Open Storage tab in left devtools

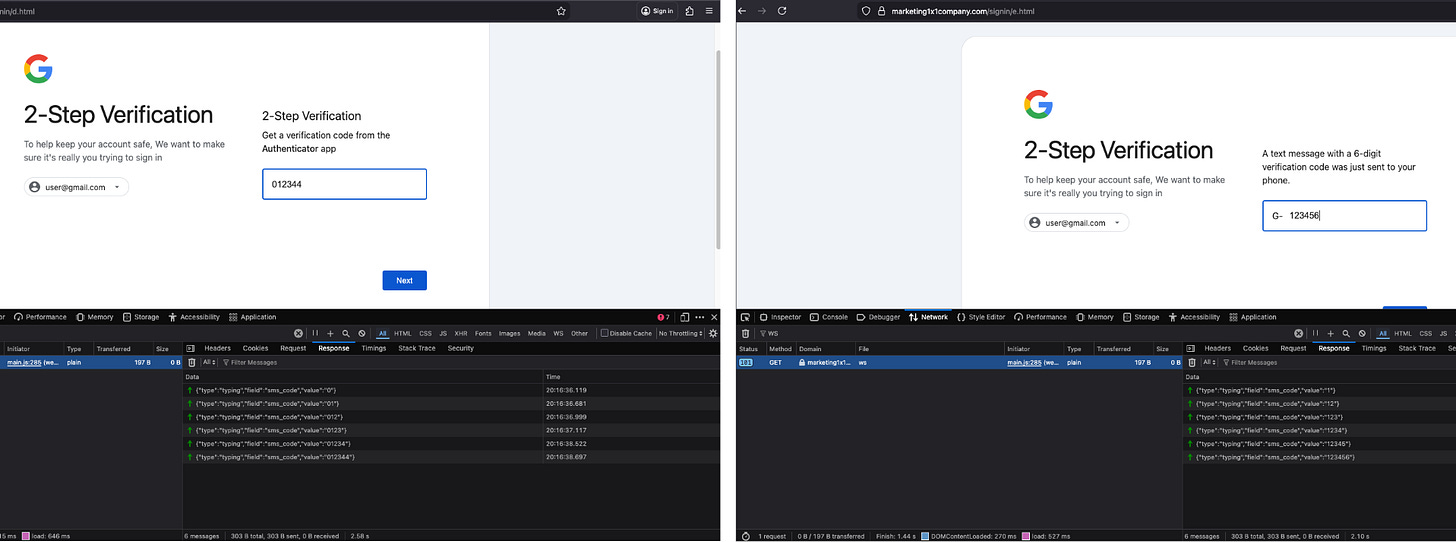141,317
